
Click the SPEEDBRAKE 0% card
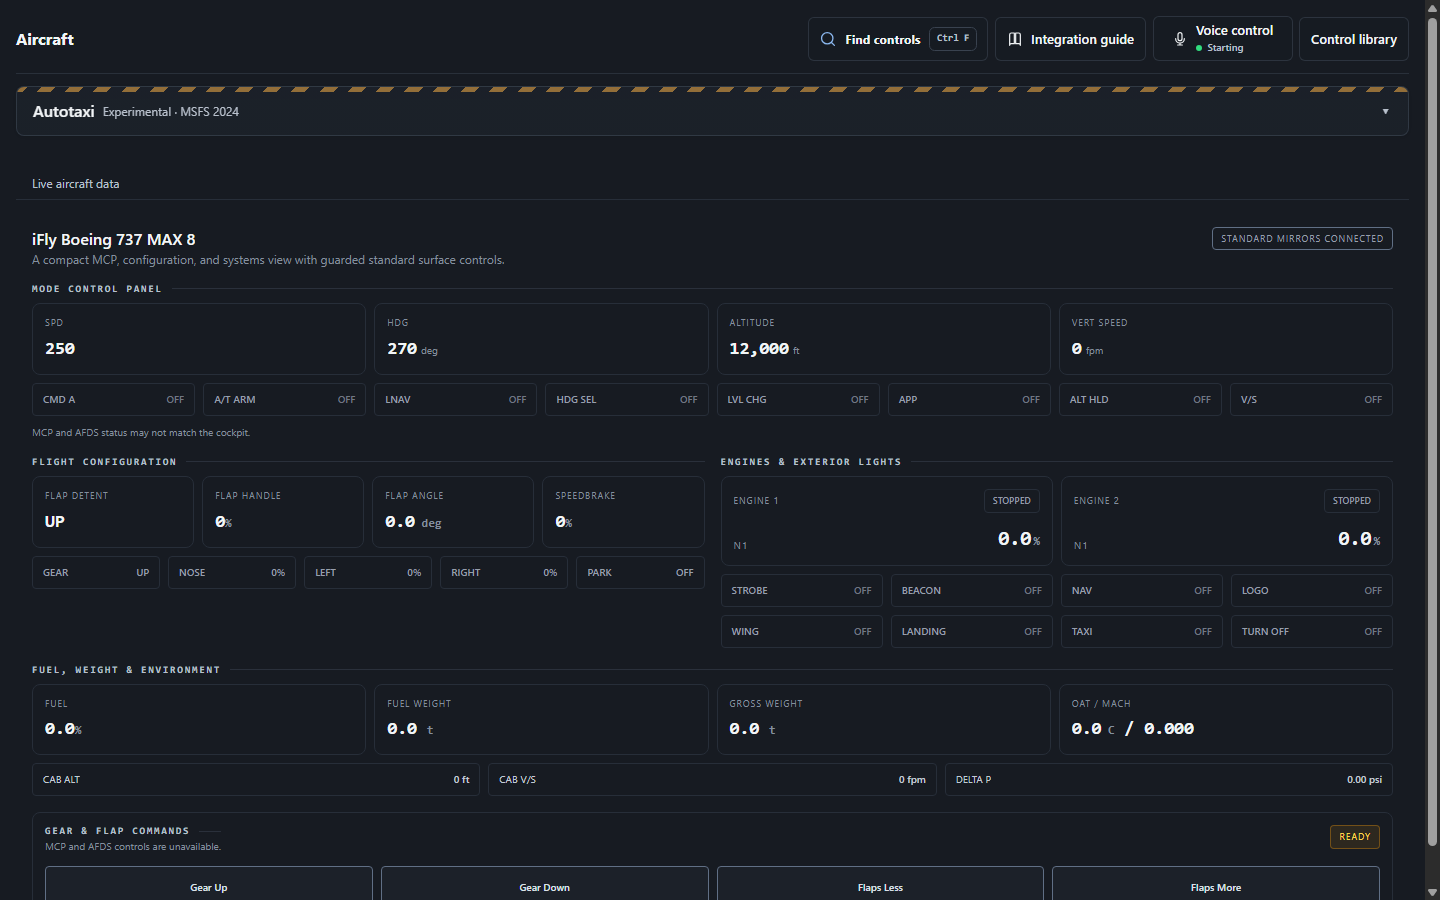pyautogui.click(x=623, y=512)
